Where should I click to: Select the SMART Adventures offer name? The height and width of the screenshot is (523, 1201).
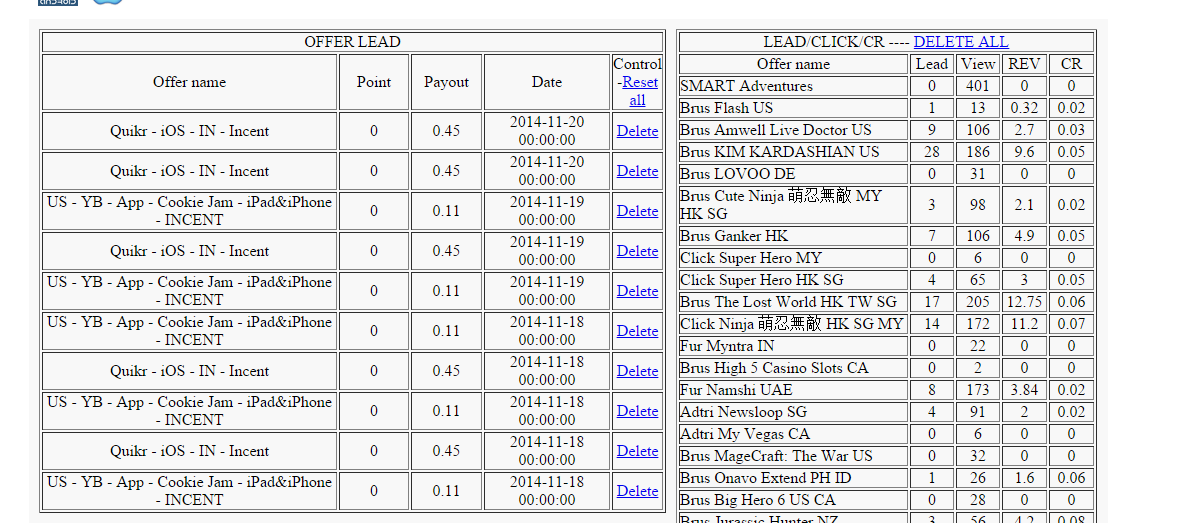[x=746, y=86]
